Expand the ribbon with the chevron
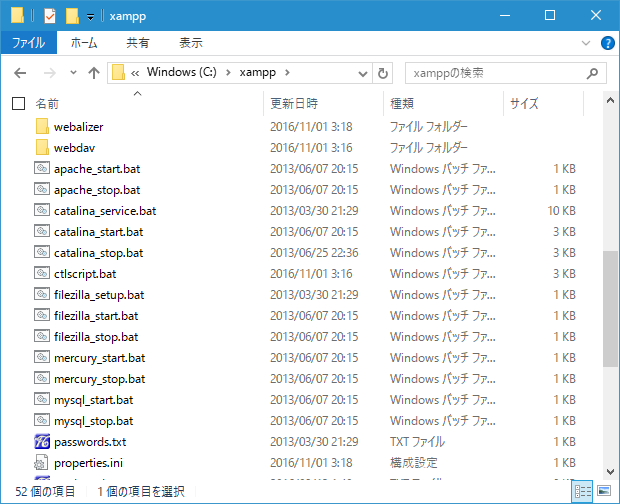The width and height of the screenshot is (620, 504). pos(586,43)
